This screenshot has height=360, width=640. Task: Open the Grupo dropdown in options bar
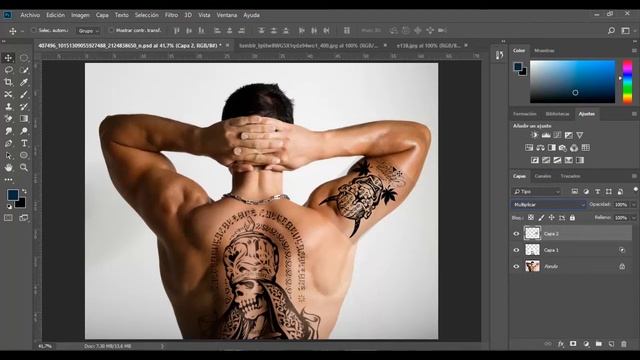(88, 31)
